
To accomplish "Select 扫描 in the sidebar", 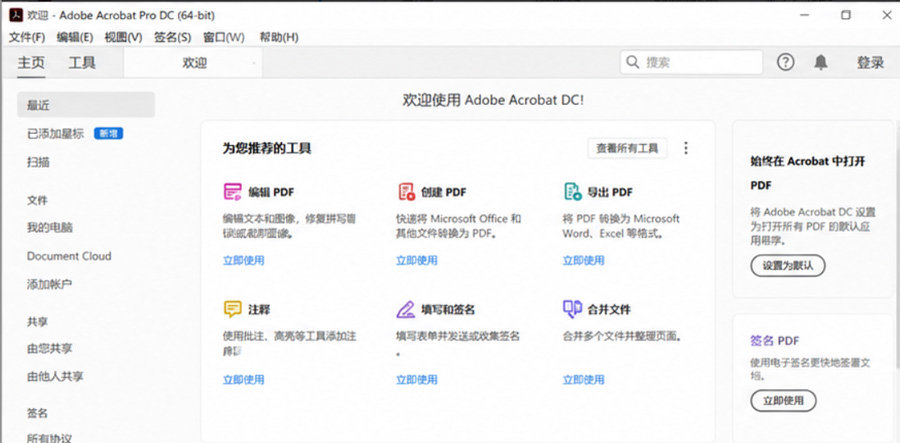I will (x=38, y=162).
